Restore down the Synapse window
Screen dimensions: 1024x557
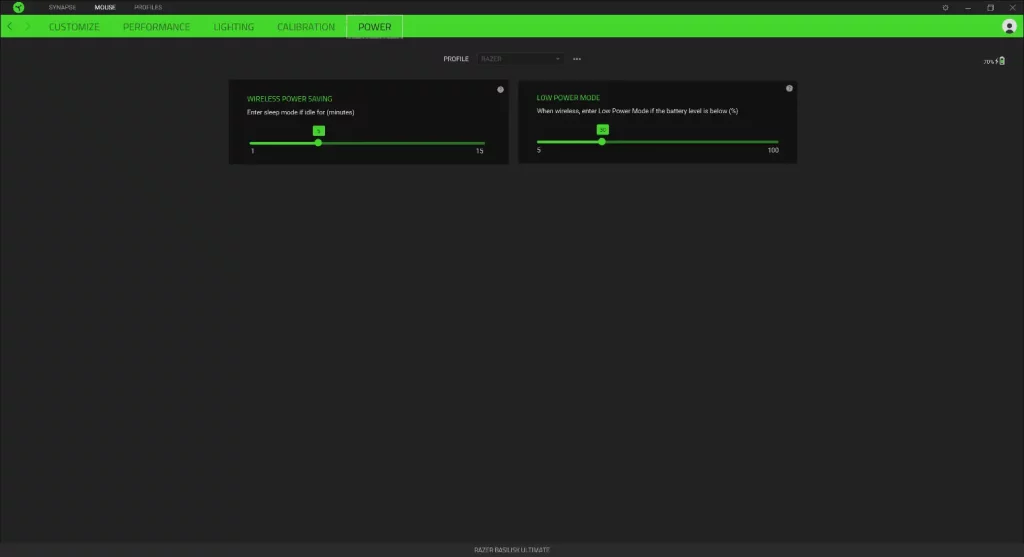990,7
